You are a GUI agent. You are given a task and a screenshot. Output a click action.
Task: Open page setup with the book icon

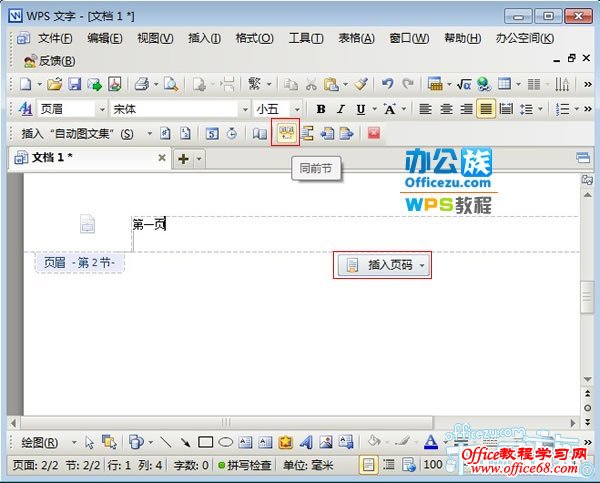point(260,134)
